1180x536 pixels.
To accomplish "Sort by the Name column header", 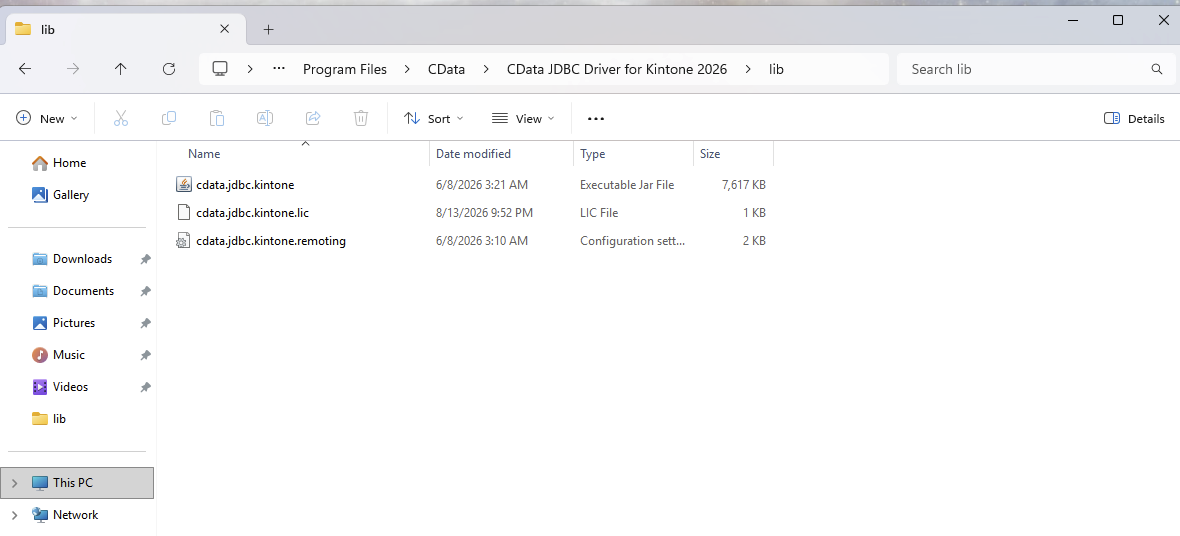I will click(204, 154).
